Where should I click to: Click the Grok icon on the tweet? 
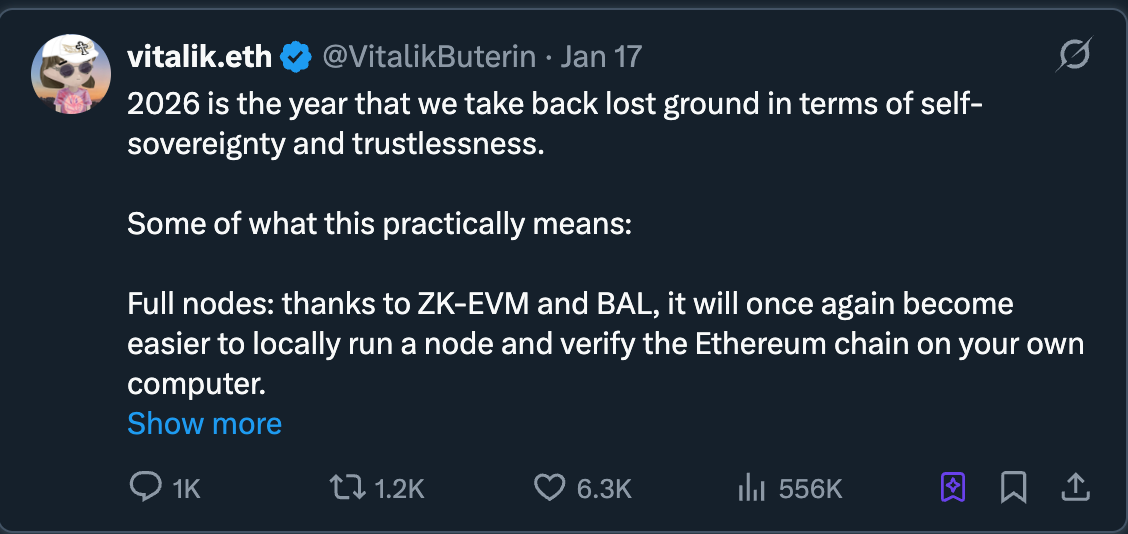tap(1073, 57)
